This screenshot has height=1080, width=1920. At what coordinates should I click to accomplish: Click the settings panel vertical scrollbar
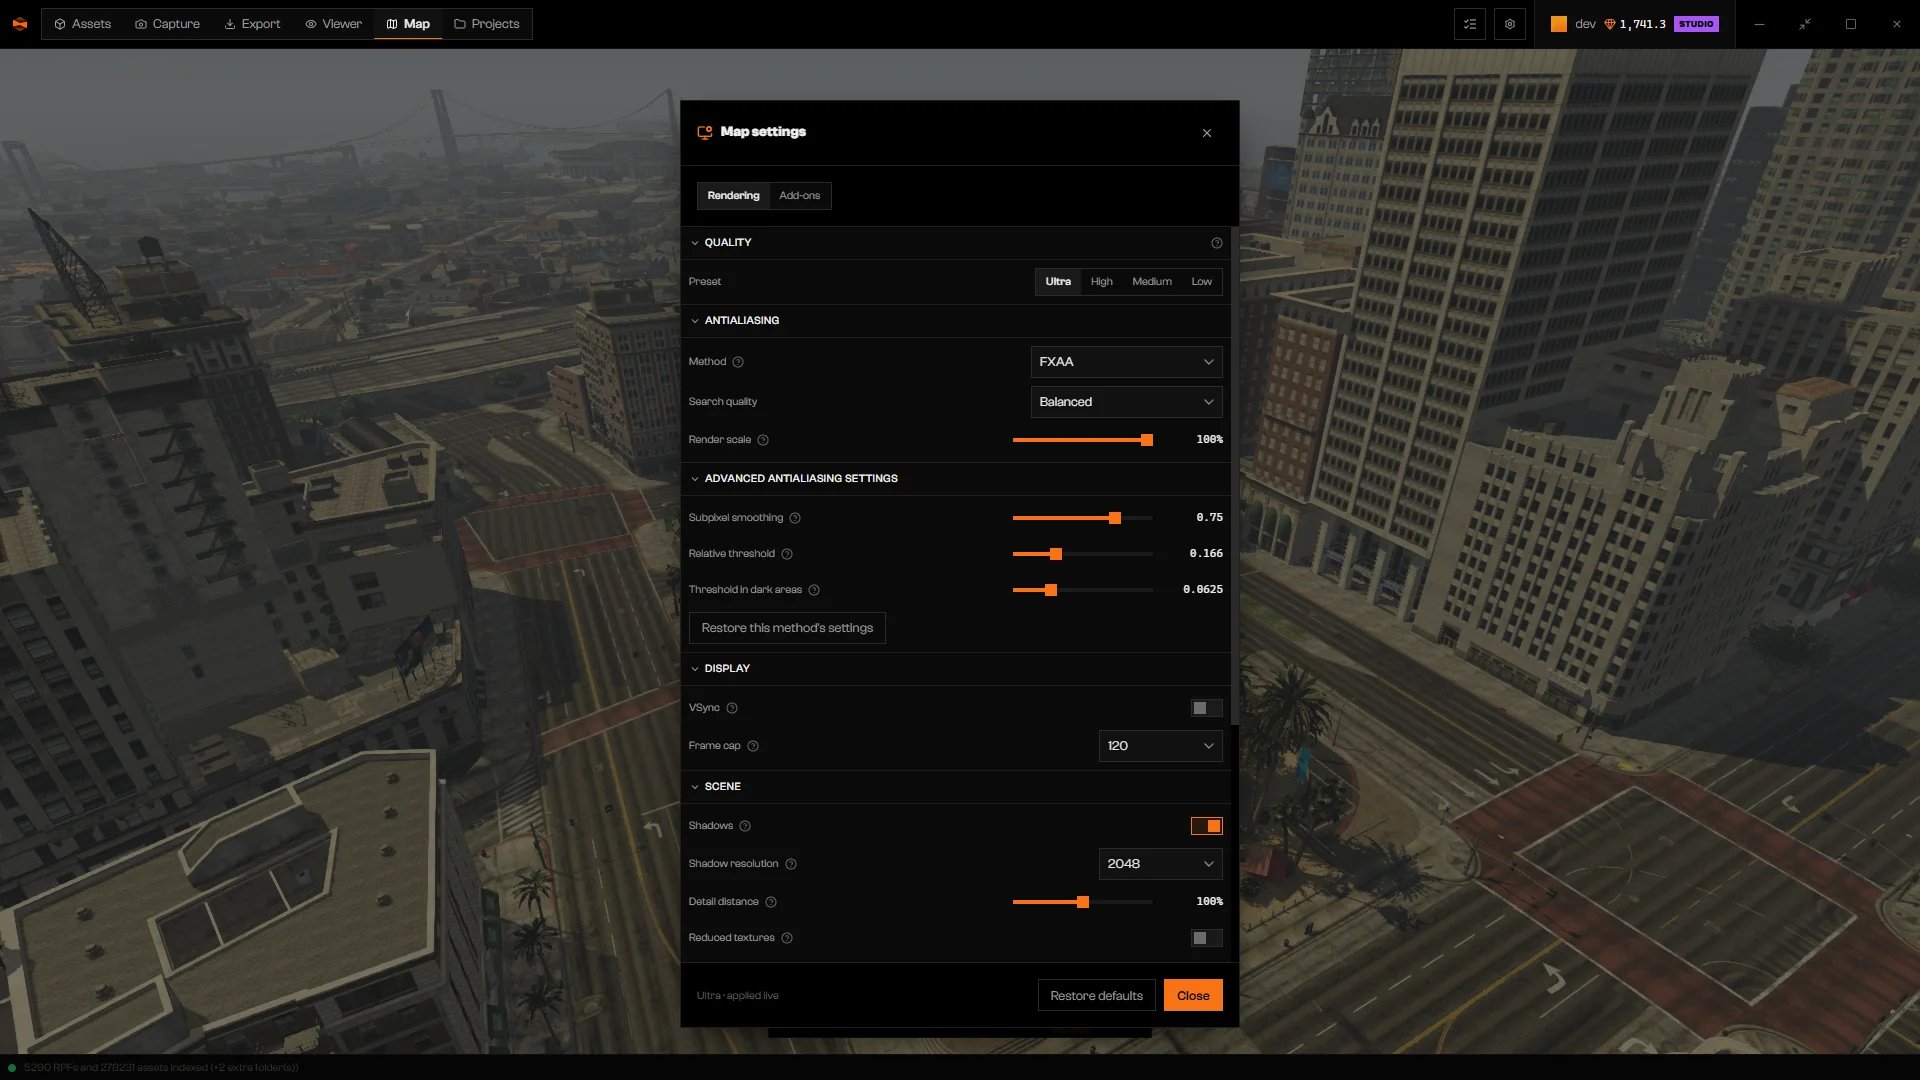click(x=1235, y=477)
